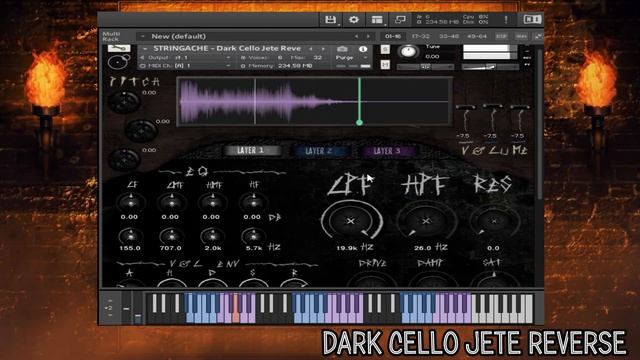Click the 2.0k Hz frequency knob
The width and height of the screenshot is (640, 360).
212,236
